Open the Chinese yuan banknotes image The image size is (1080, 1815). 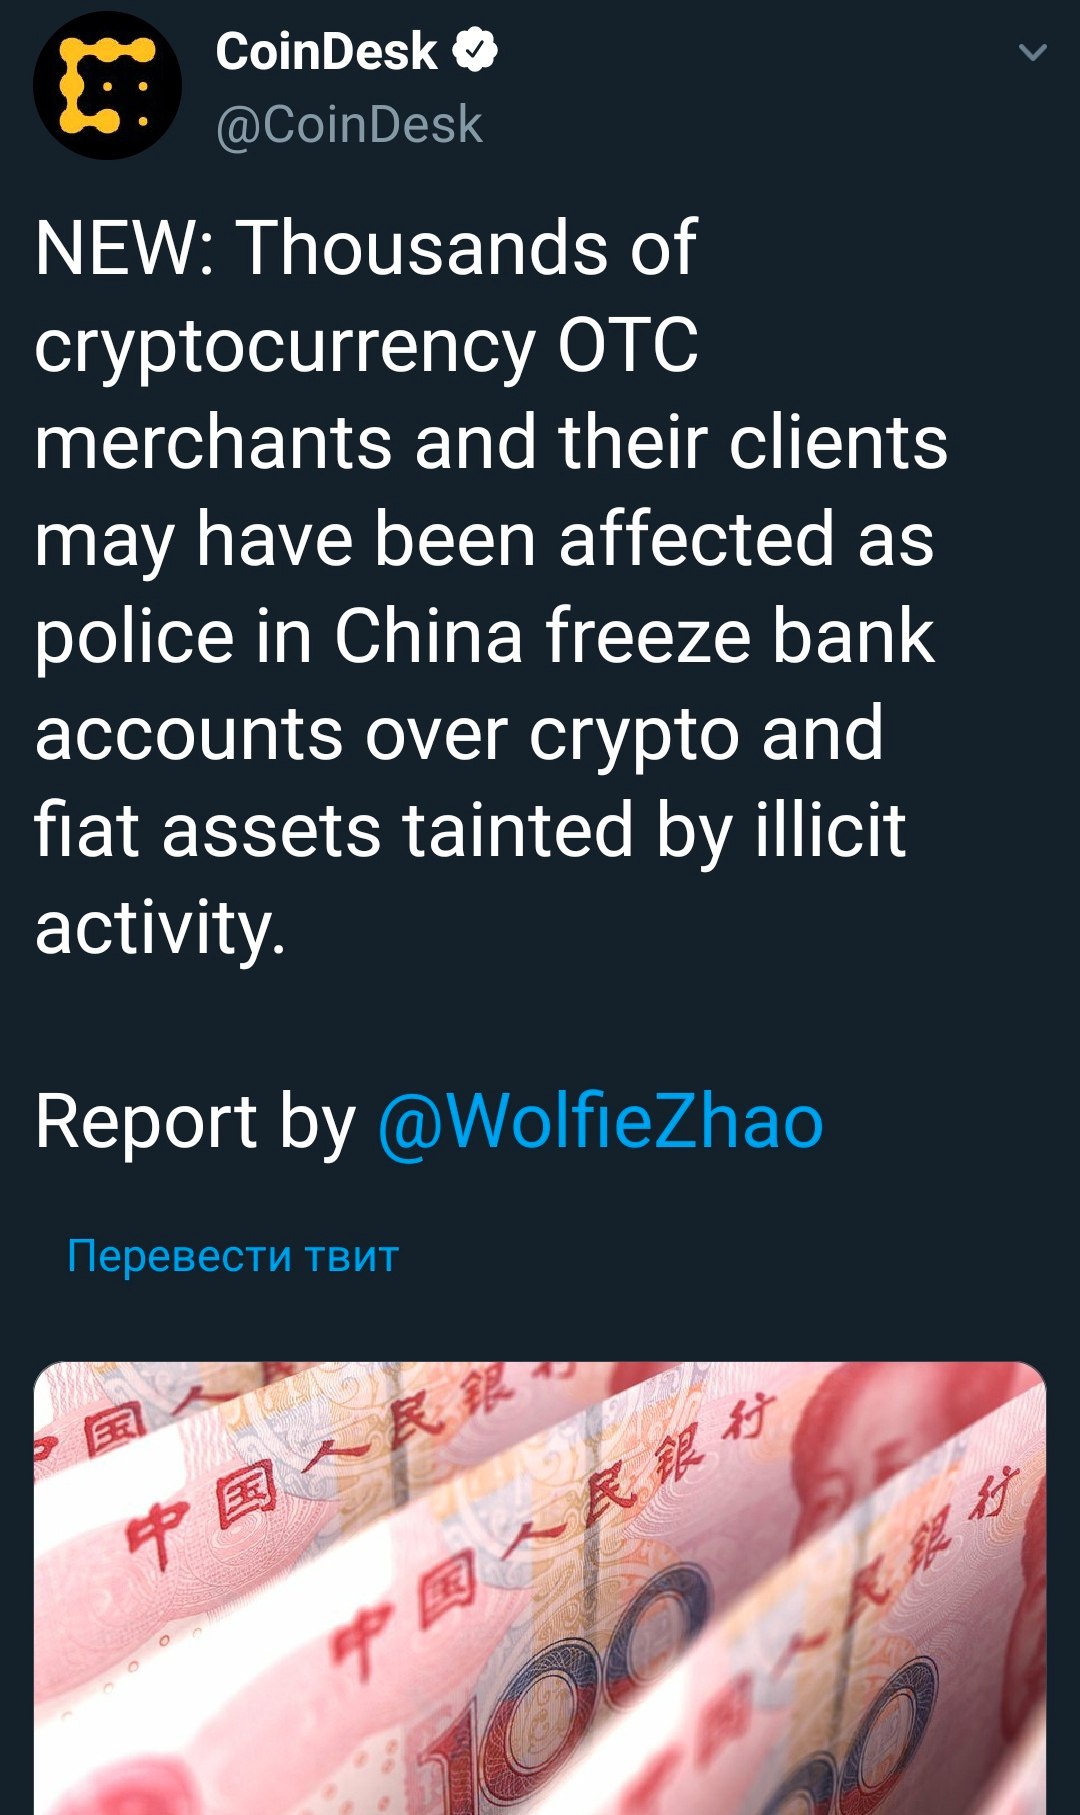(540, 1588)
